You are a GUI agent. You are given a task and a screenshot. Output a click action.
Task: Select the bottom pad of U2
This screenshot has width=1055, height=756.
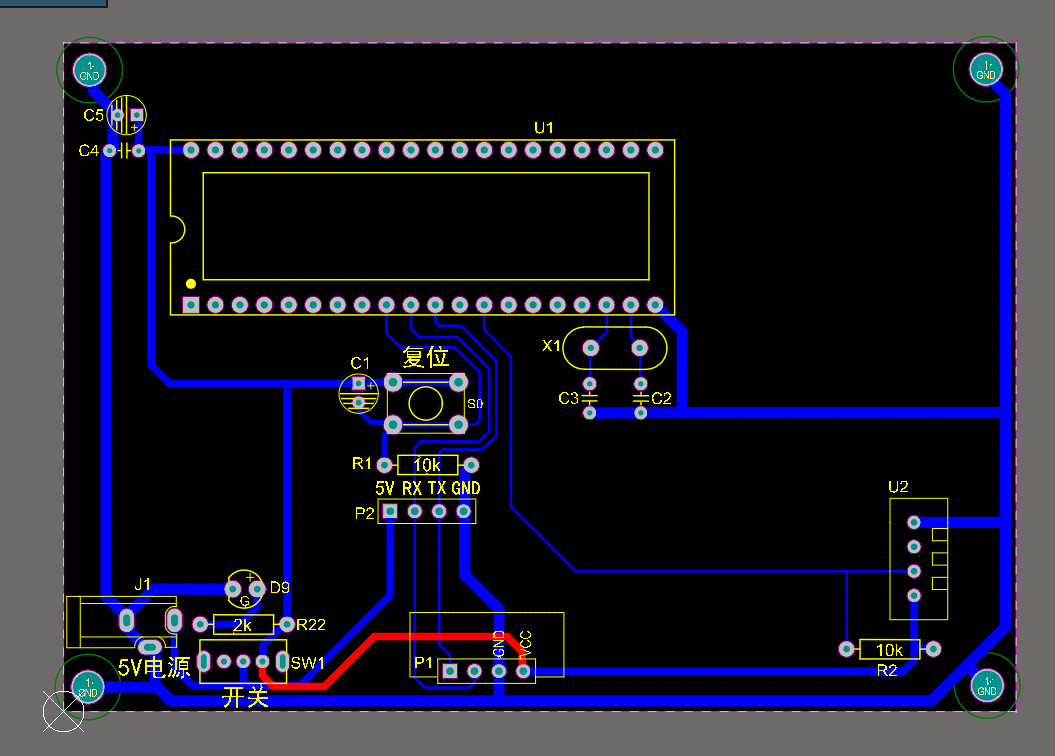[914, 595]
